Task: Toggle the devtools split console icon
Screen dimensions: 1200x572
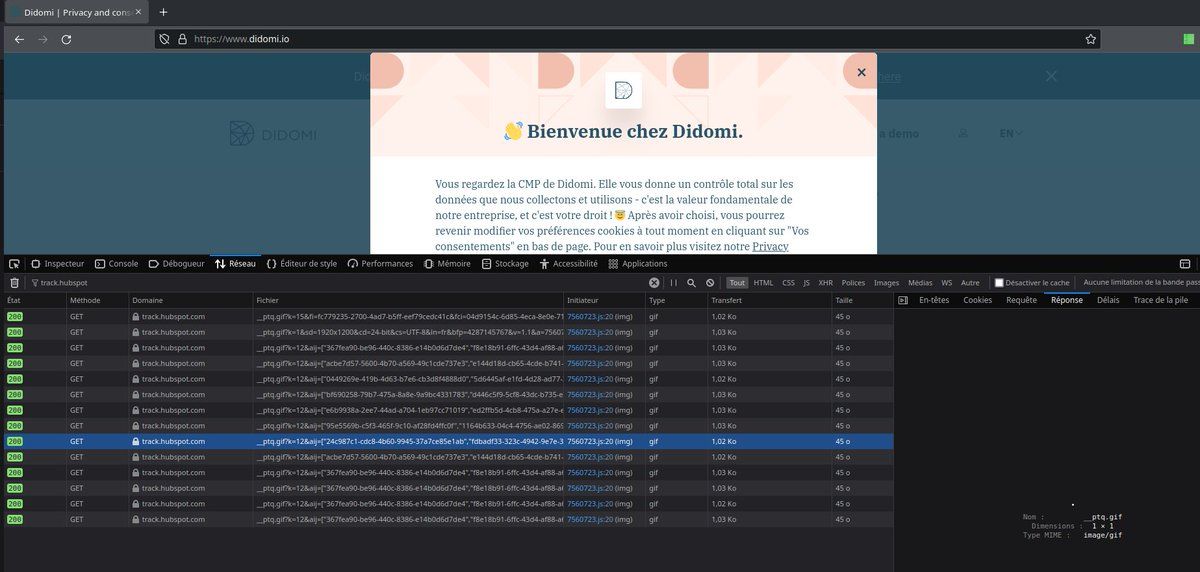Action: tap(1185, 264)
